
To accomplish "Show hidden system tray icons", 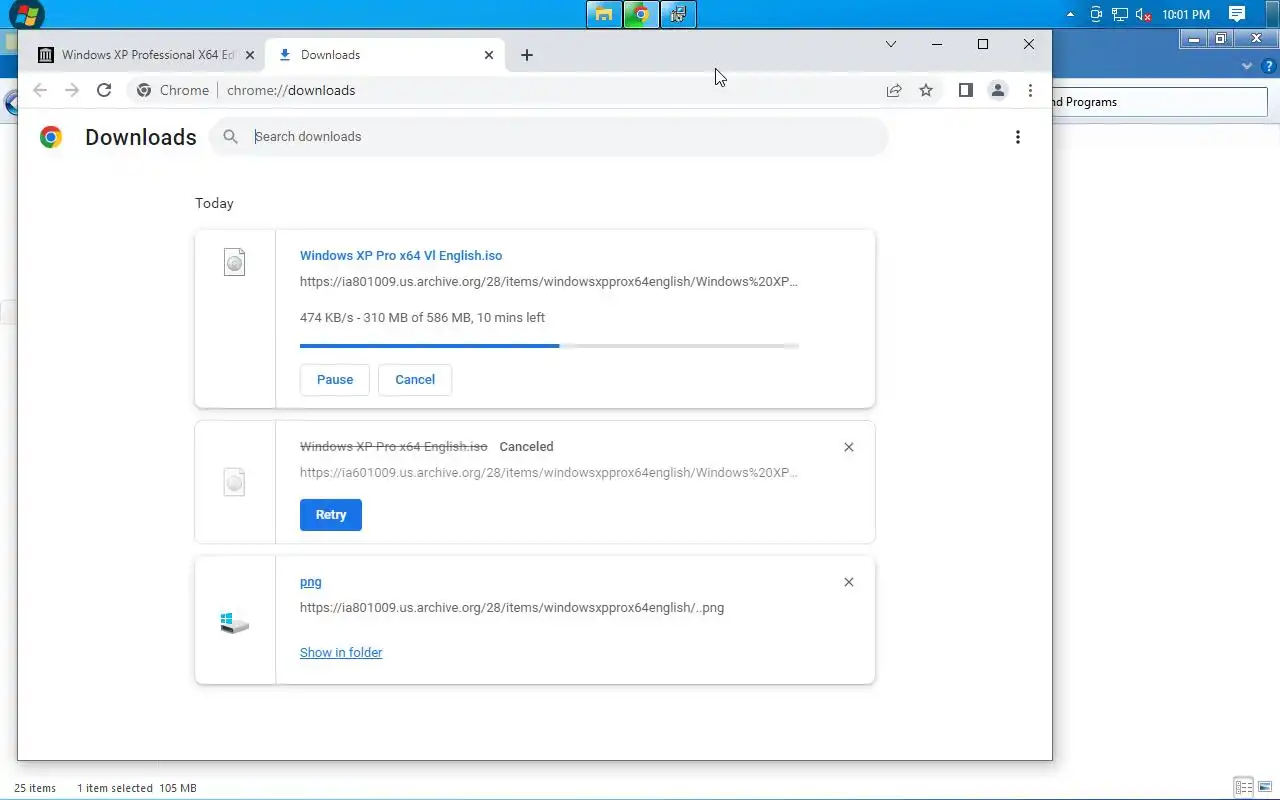I will coord(1071,15).
